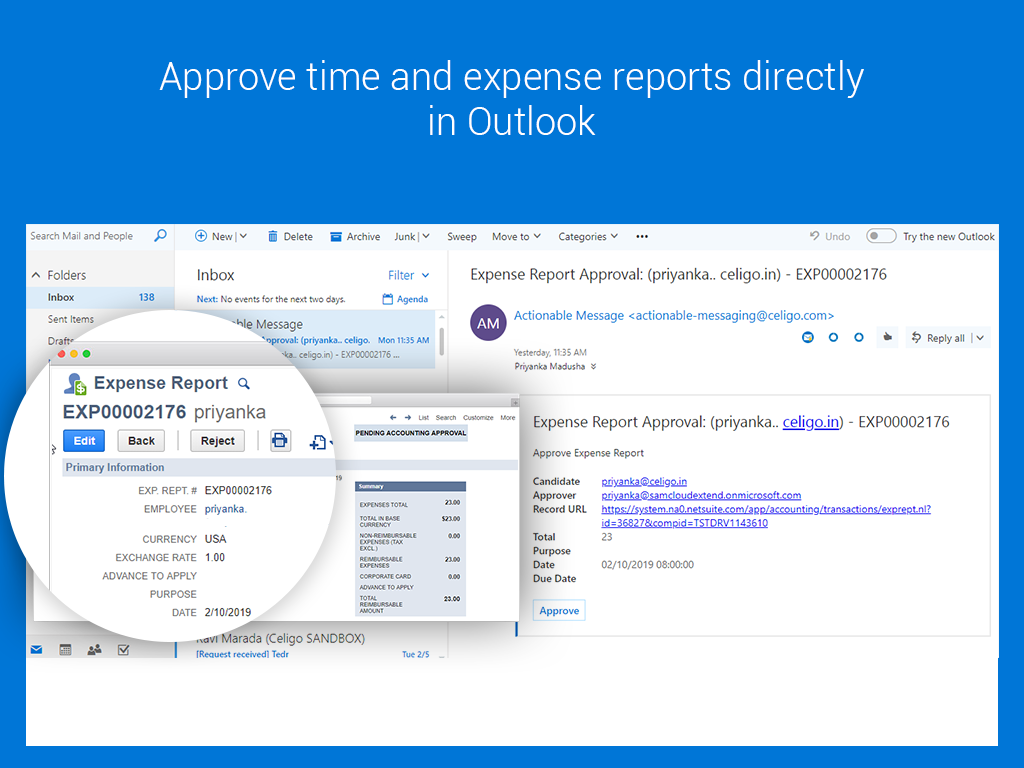The height and width of the screenshot is (768, 1024).
Task: Delete the selected email
Action: [x=290, y=236]
